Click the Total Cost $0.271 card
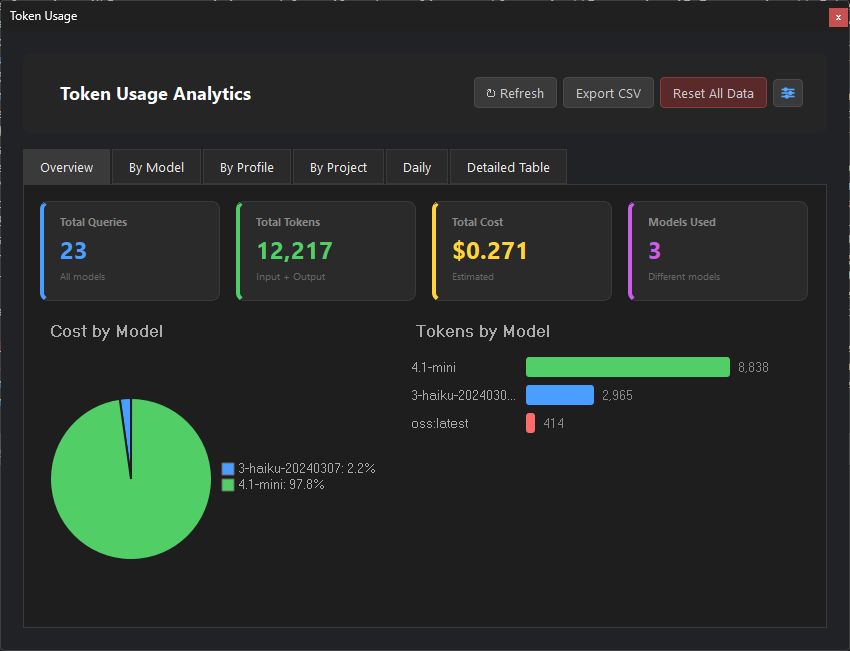This screenshot has height=651, width=850. coord(521,250)
